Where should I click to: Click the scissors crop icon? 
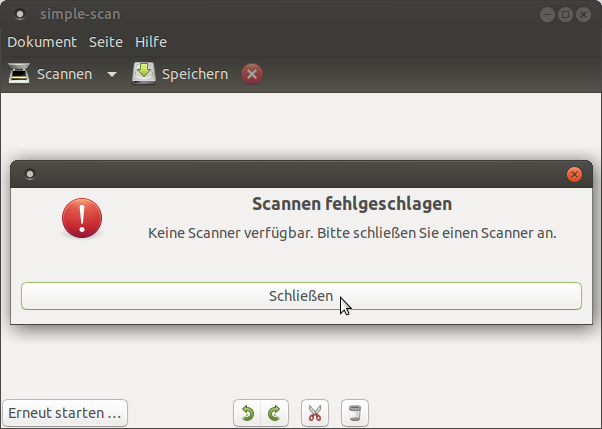[315, 413]
